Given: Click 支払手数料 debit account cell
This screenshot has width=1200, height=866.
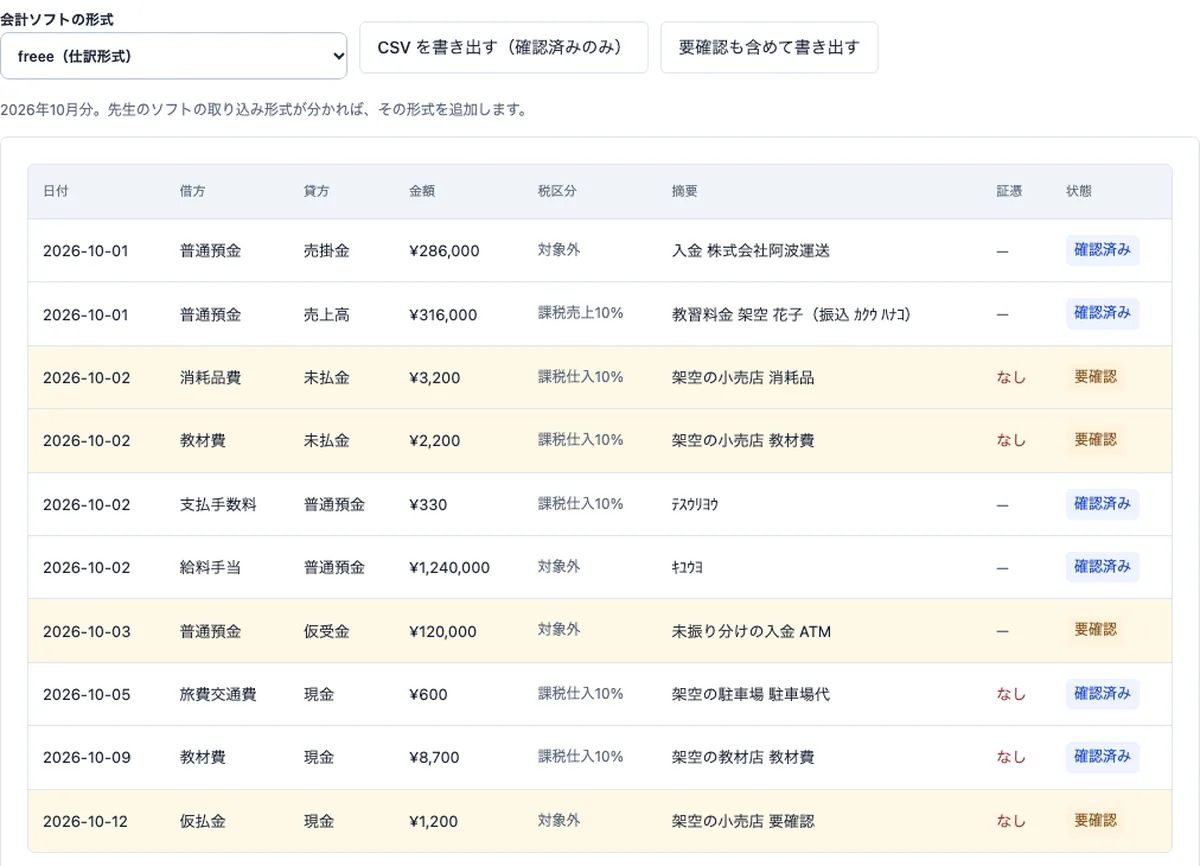Looking at the screenshot, I should 218,505.
